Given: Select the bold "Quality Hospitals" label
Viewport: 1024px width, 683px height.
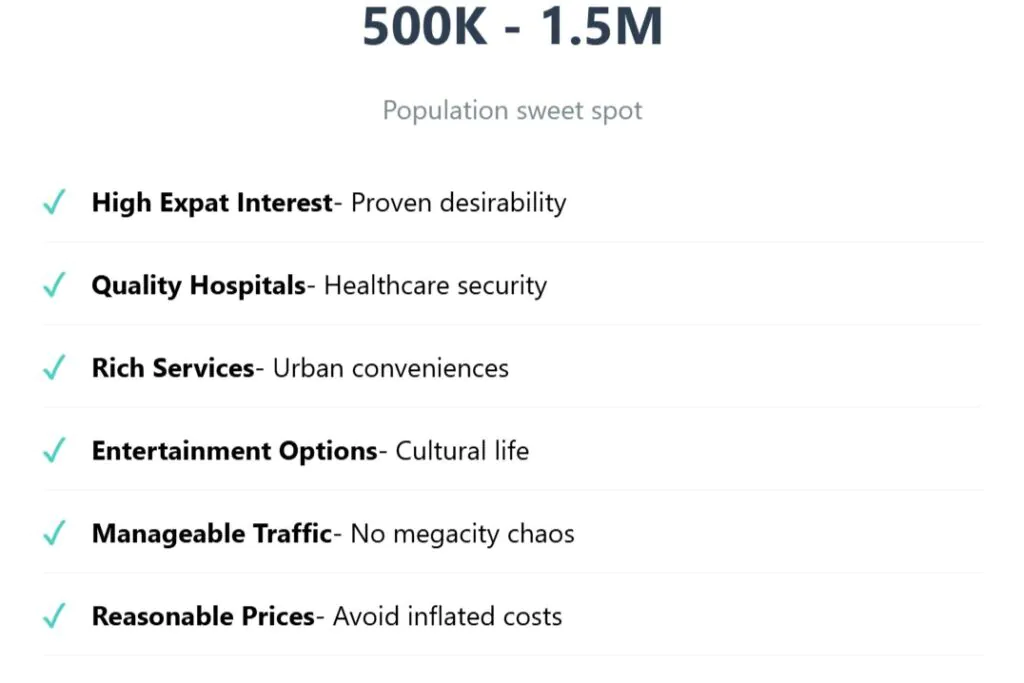Looking at the screenshot, I should point(199,286).
